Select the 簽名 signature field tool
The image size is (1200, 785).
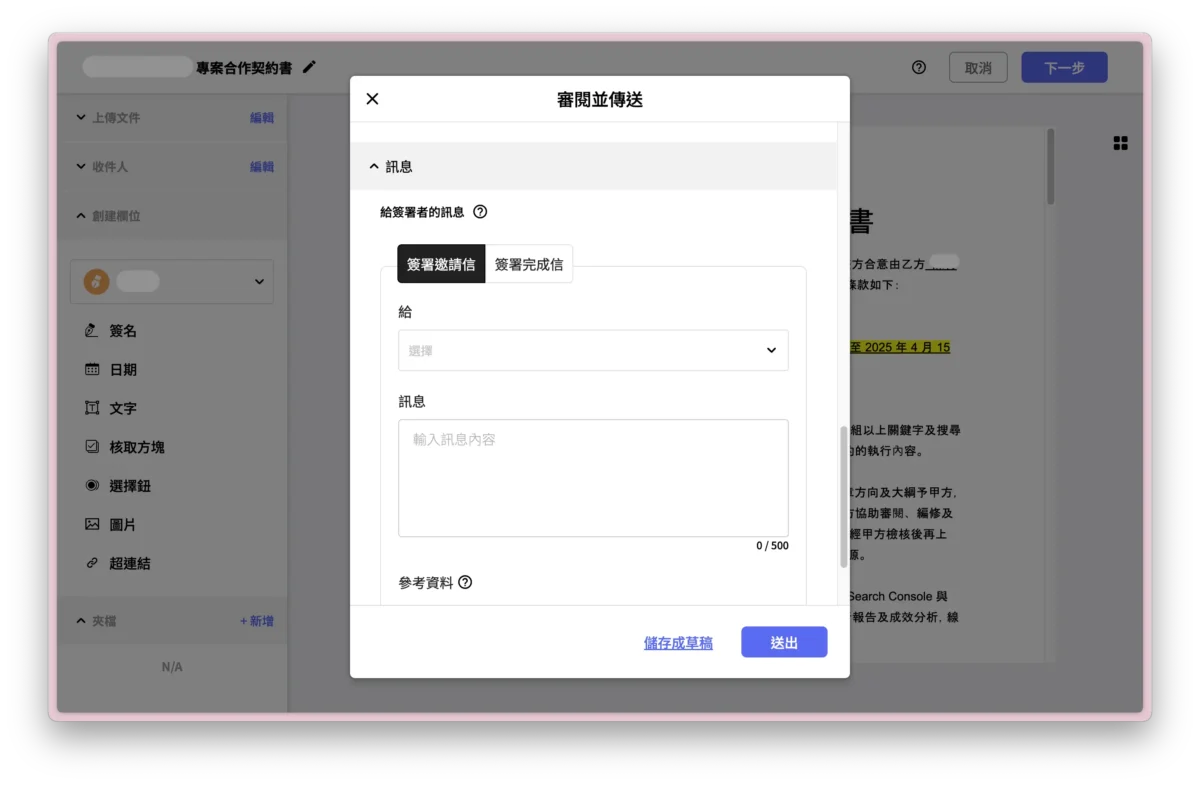point(122,330)
